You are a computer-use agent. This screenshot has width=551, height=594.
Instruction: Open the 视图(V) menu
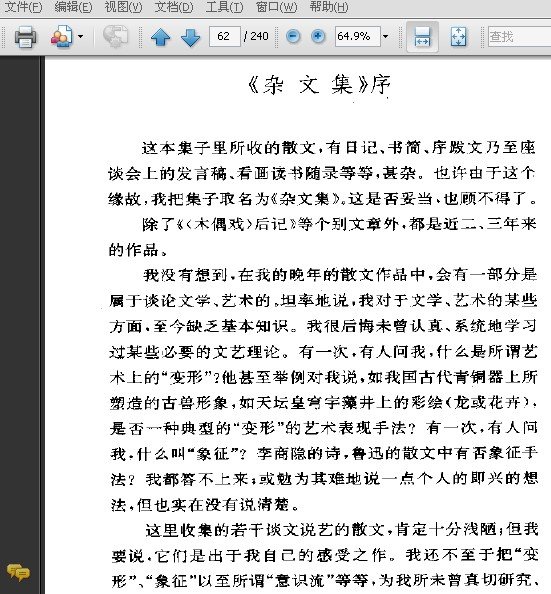coord(124,7)
